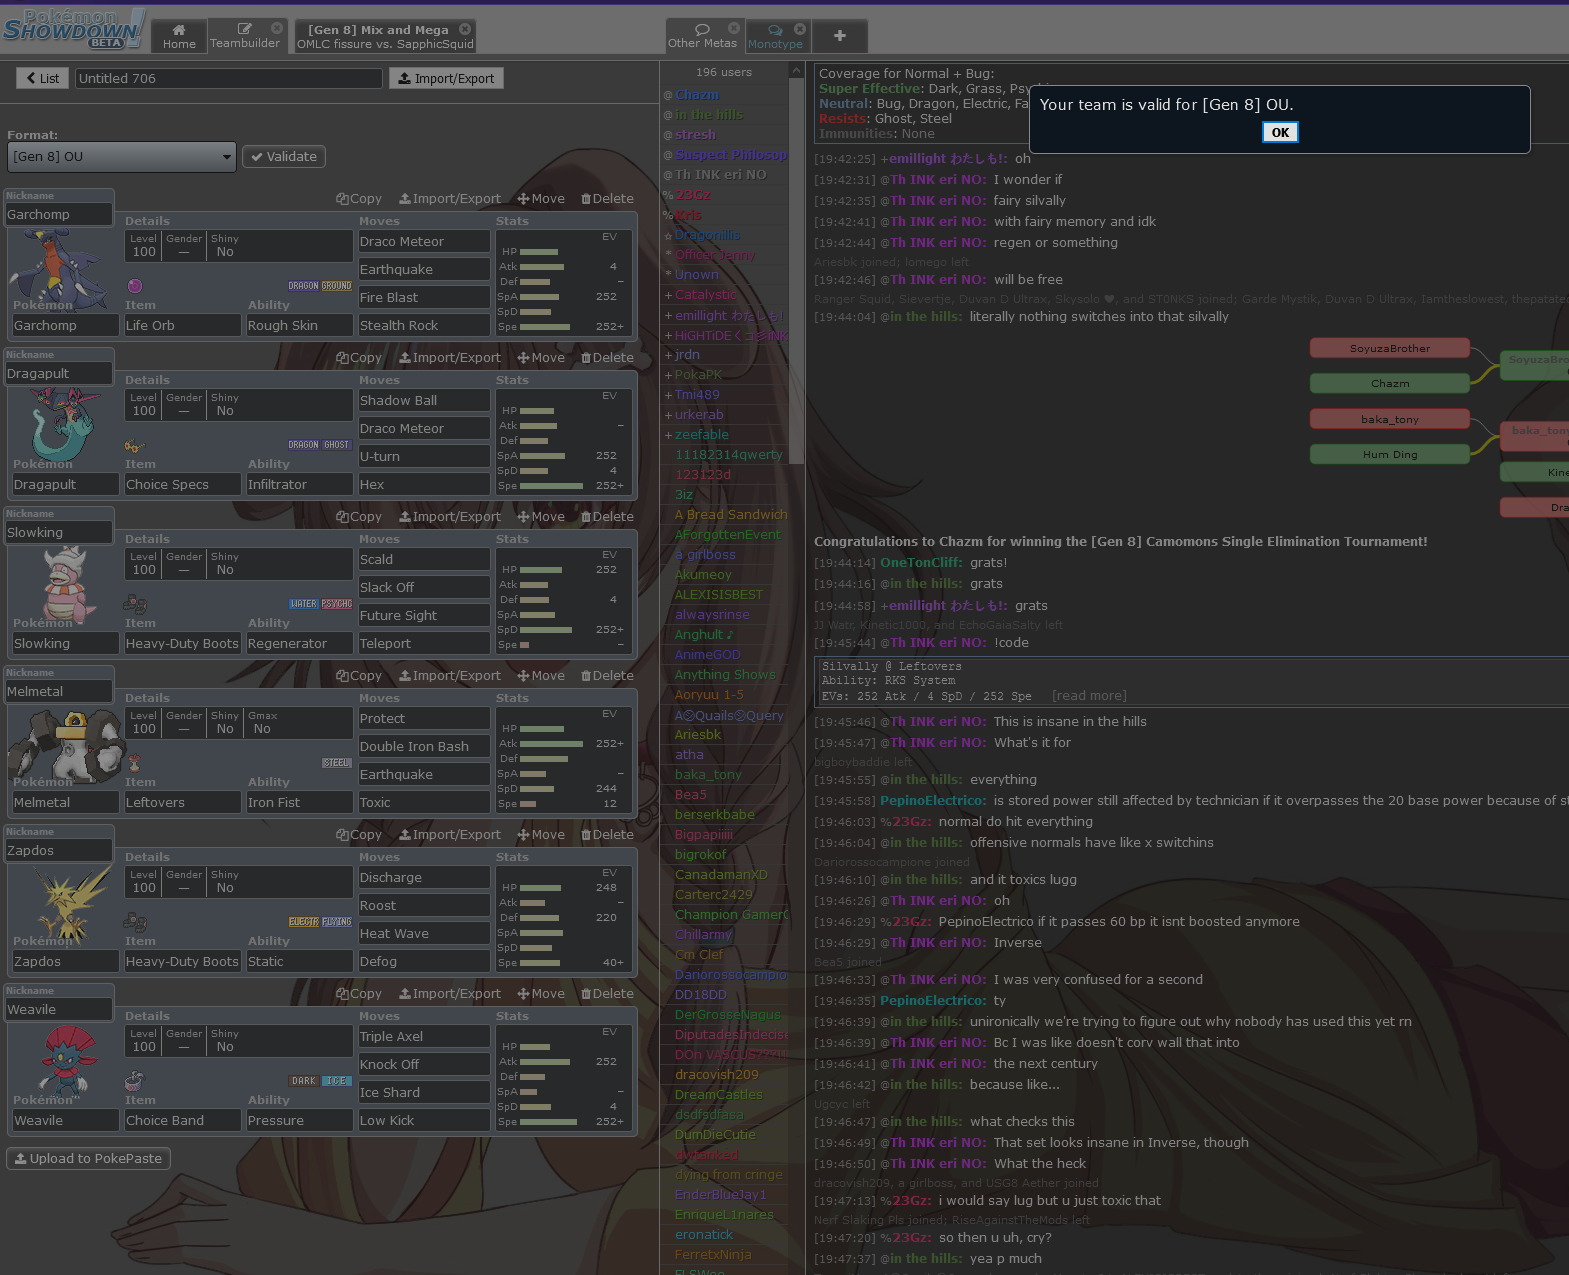Click the Hum Ding tournament bracket node
This screenshot has width=1569, height=1275.
pos(1389,454)
